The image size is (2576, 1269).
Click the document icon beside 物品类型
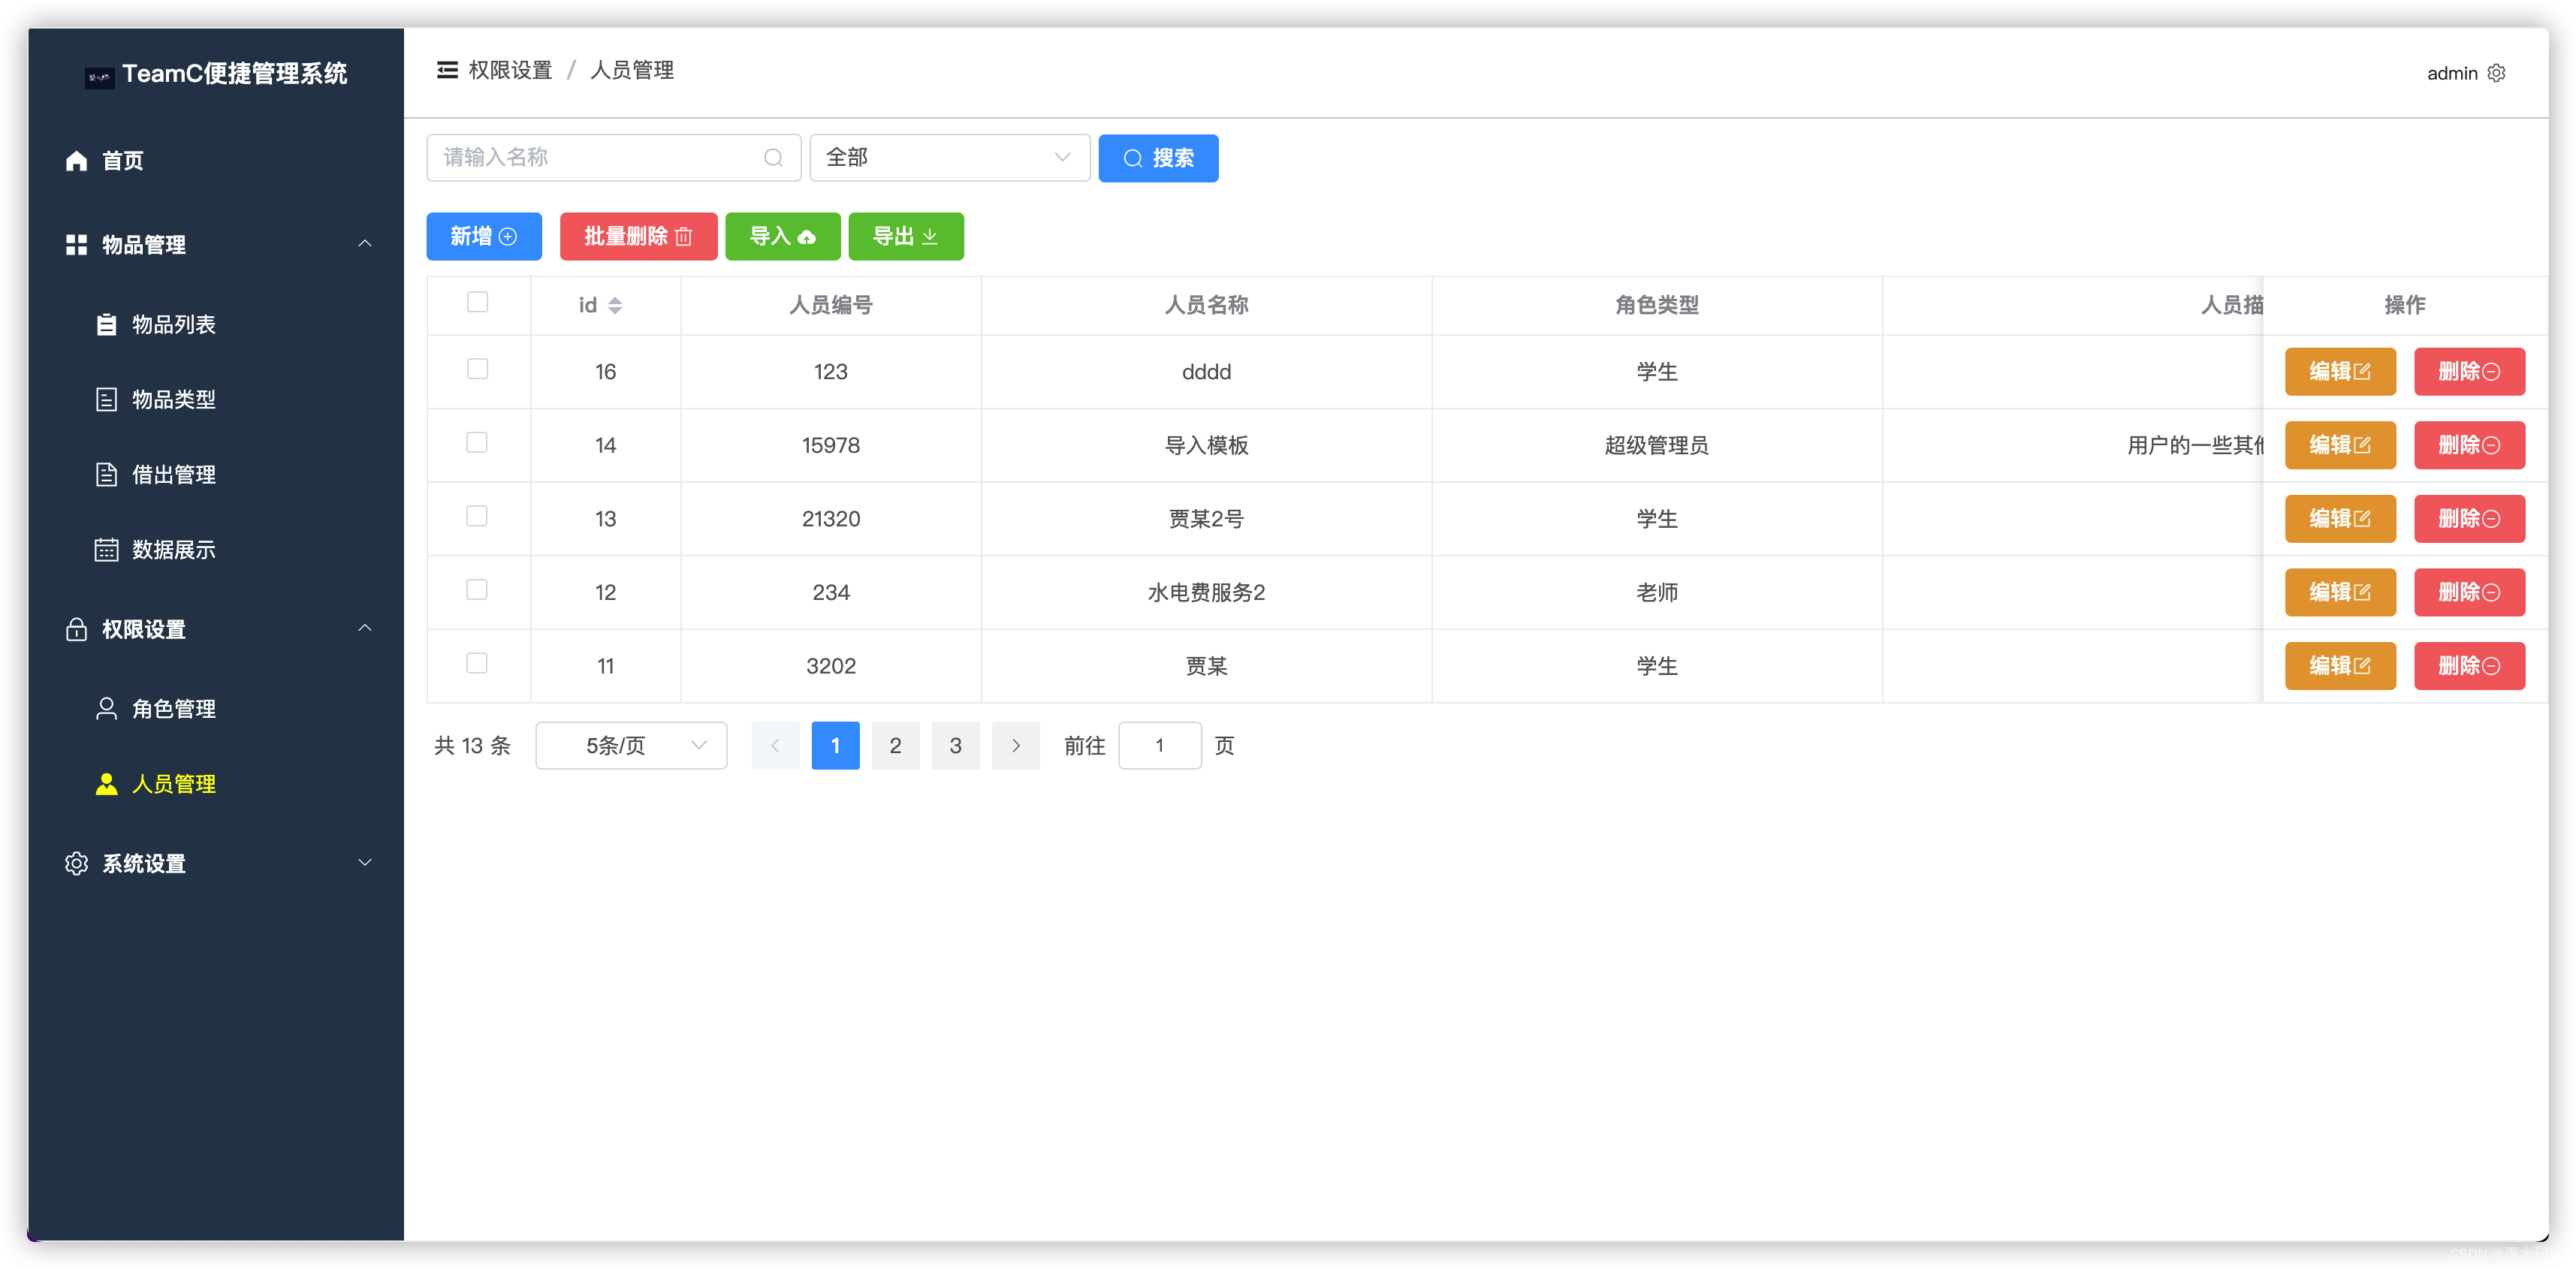(x=106, y=400)
